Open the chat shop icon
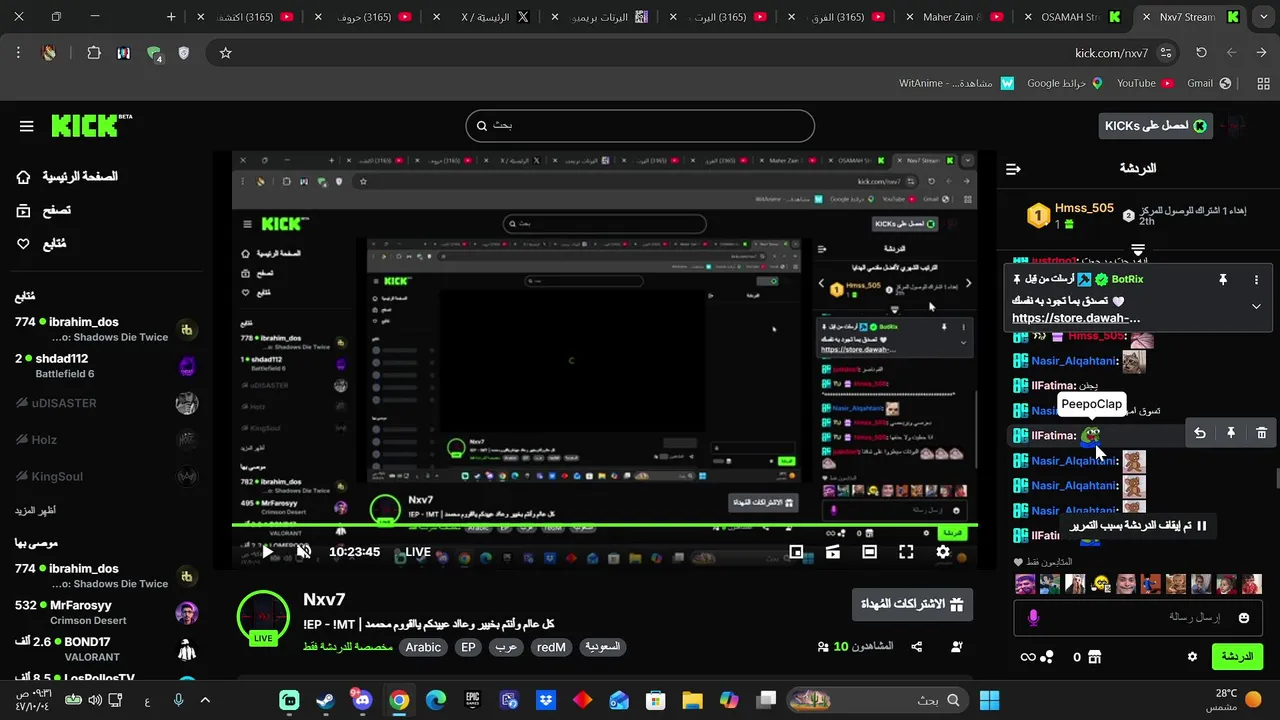 [x=1094, y=657]
